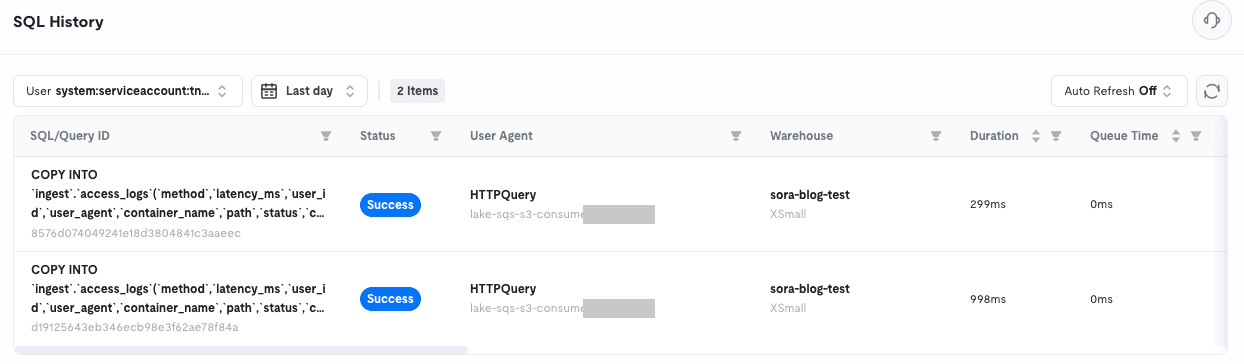1244x364 pixels.
Task: Open filter for Queue Time column
Action: point(1196,136)
